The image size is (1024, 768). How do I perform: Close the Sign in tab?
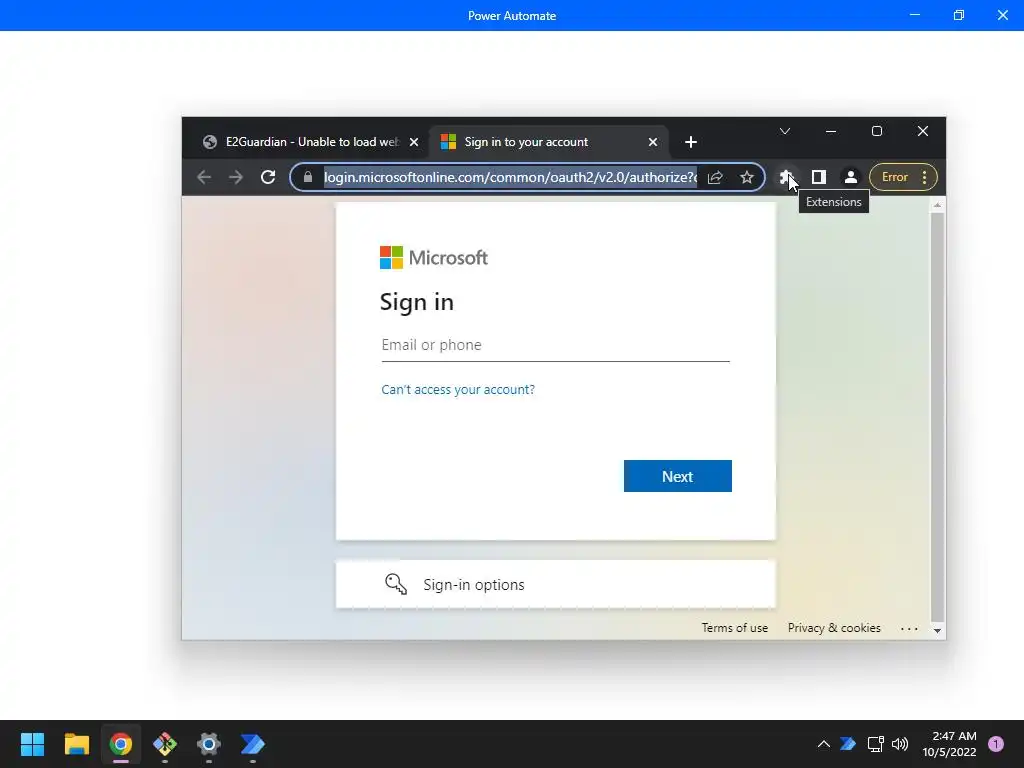click(652, 142)
